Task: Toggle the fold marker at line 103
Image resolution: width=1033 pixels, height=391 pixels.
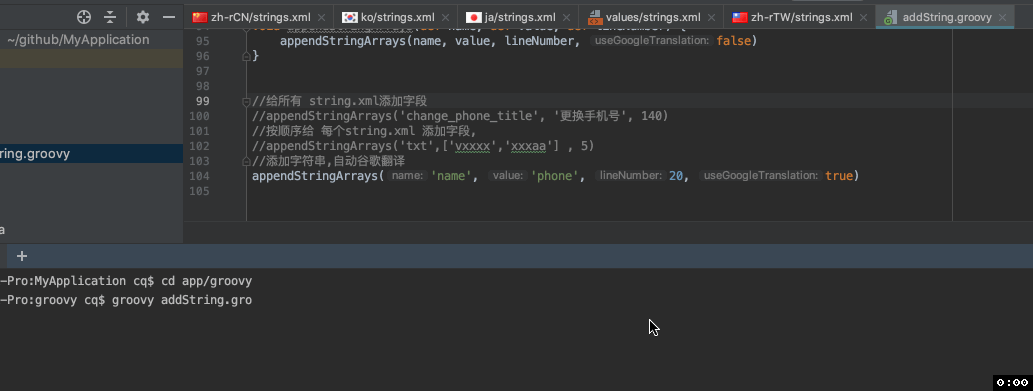Action: pos(246,161)
